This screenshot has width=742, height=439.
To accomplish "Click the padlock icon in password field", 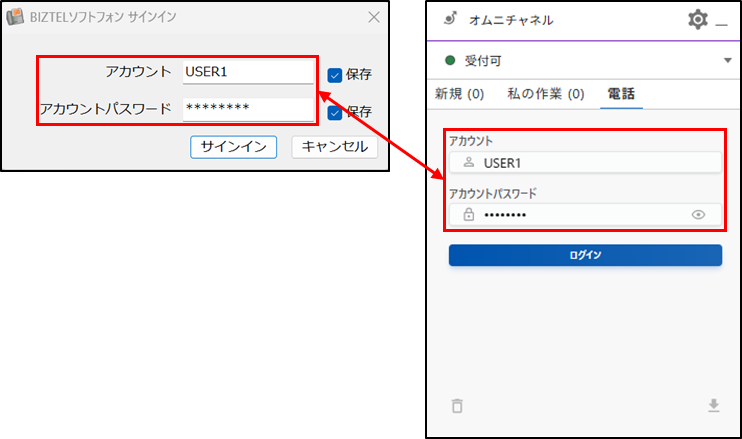I will (468, 214).
